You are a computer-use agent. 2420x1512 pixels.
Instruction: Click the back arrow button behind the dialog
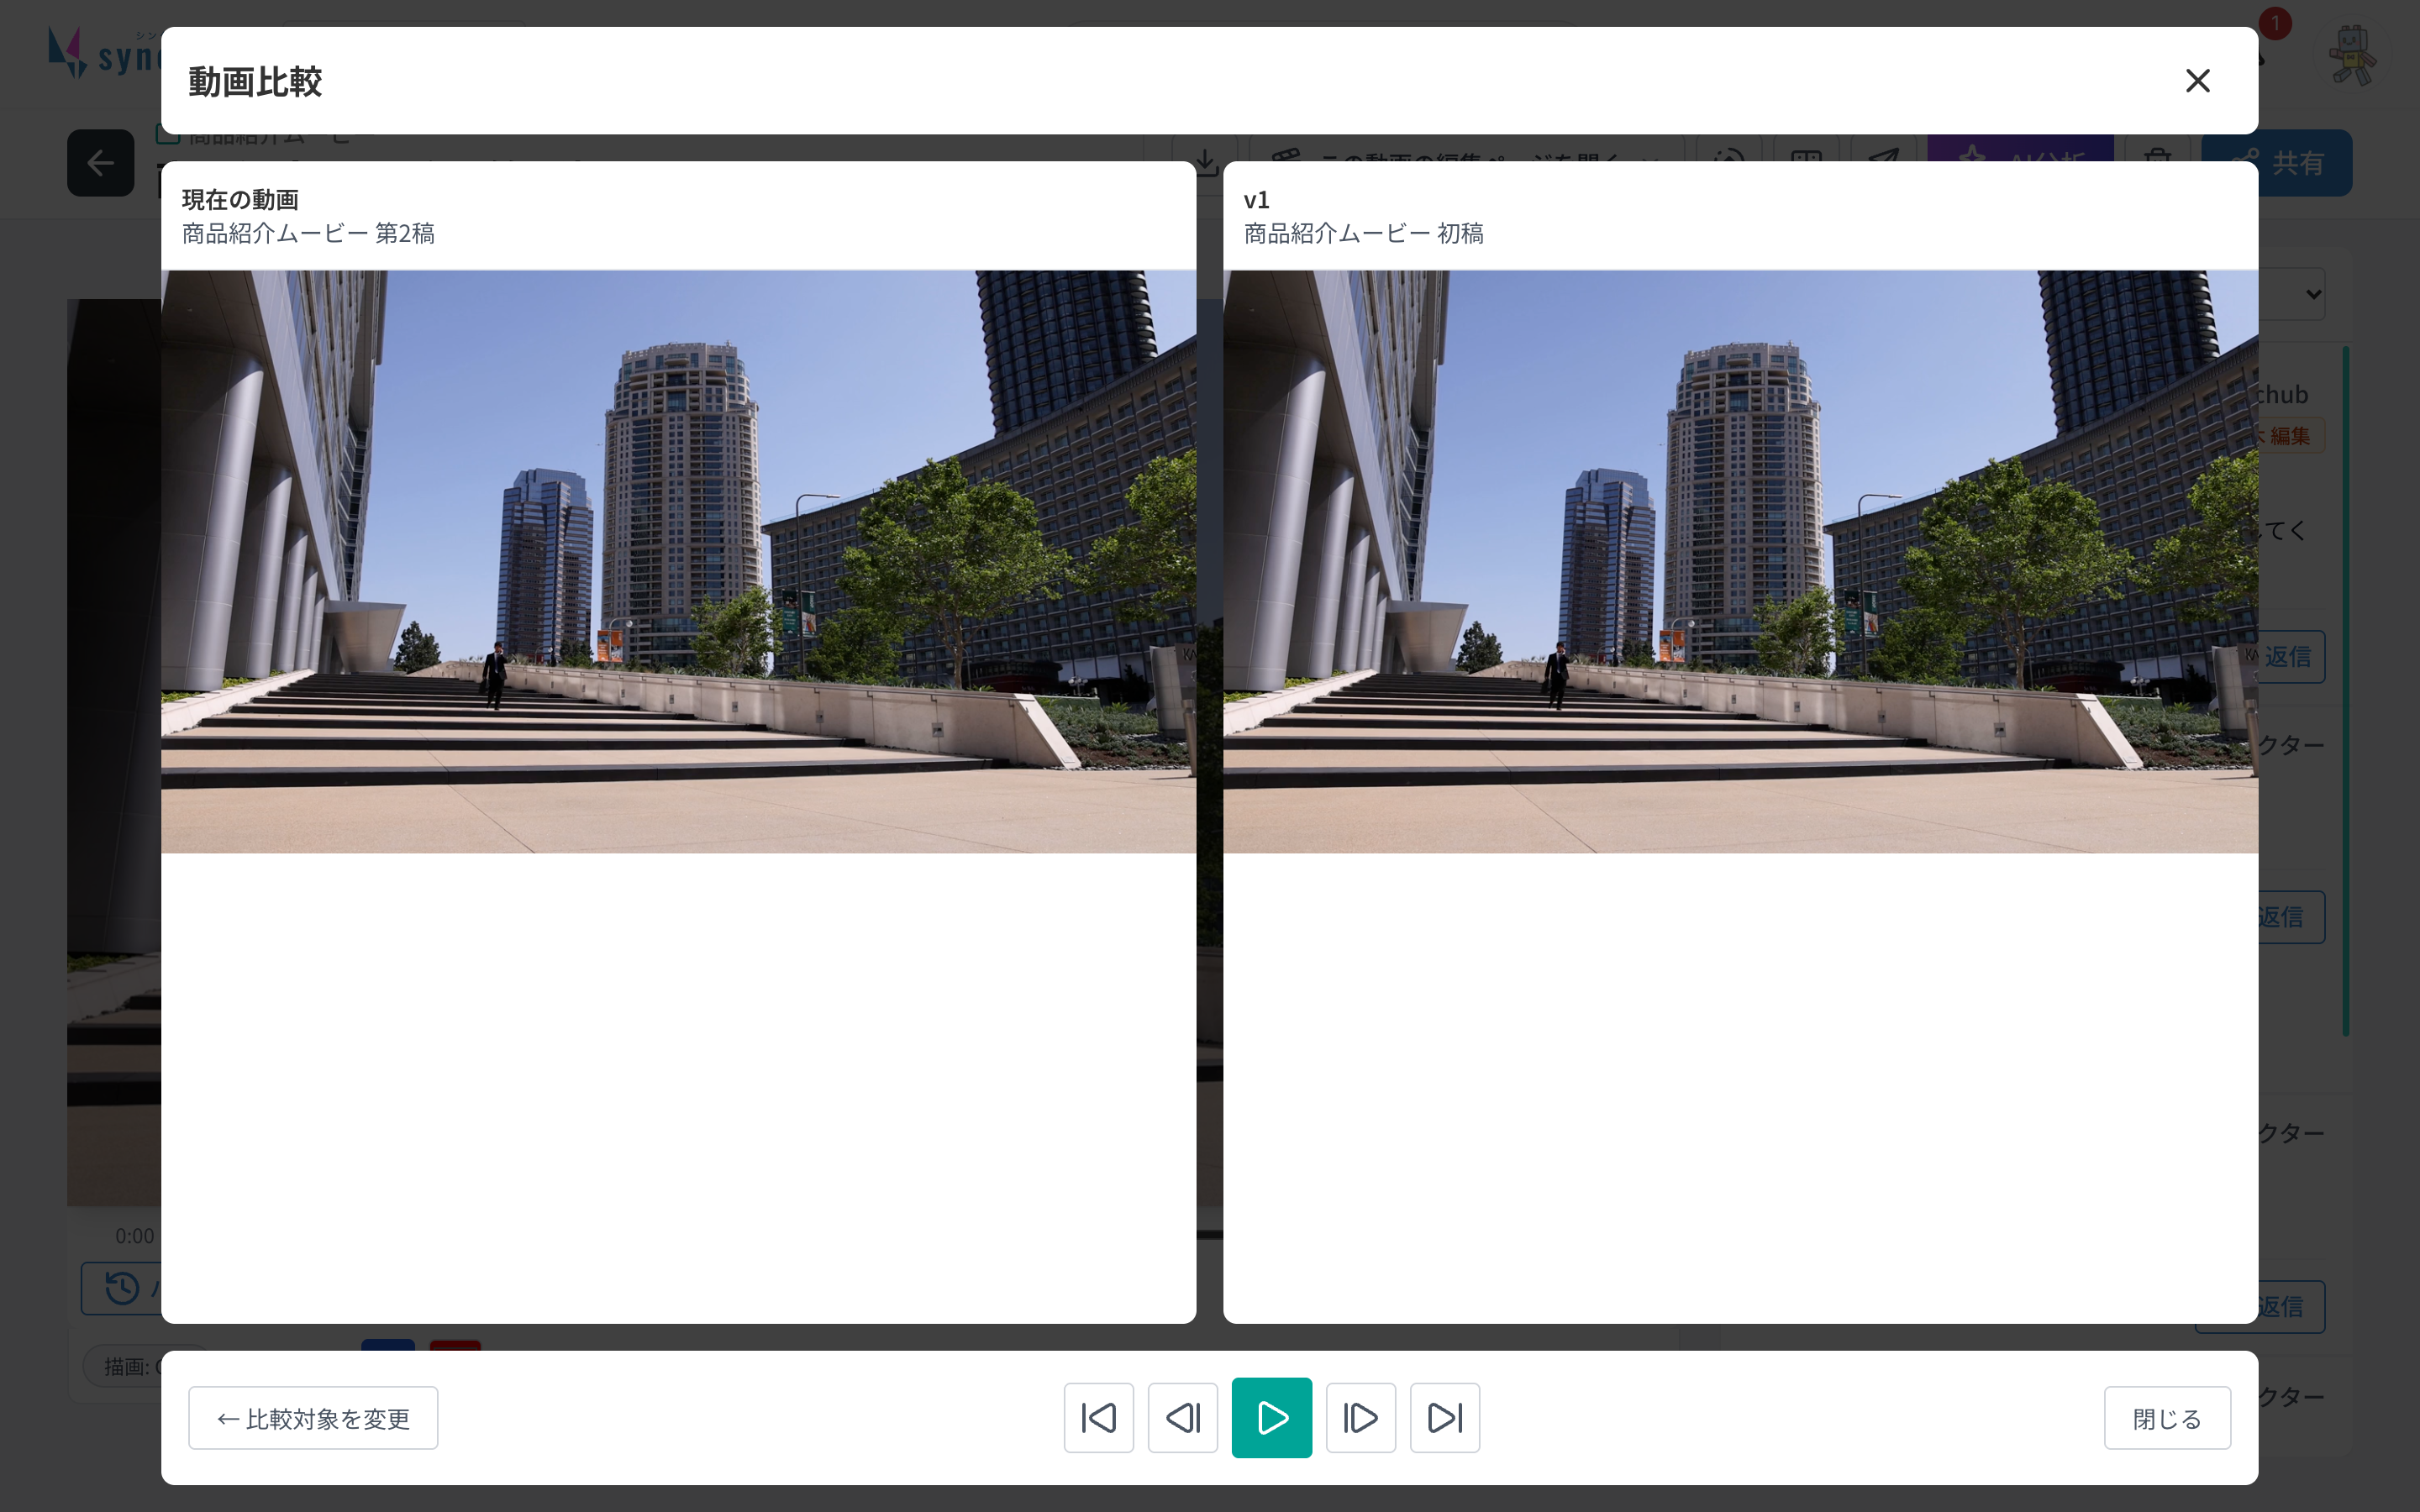[x=100, y=162]
